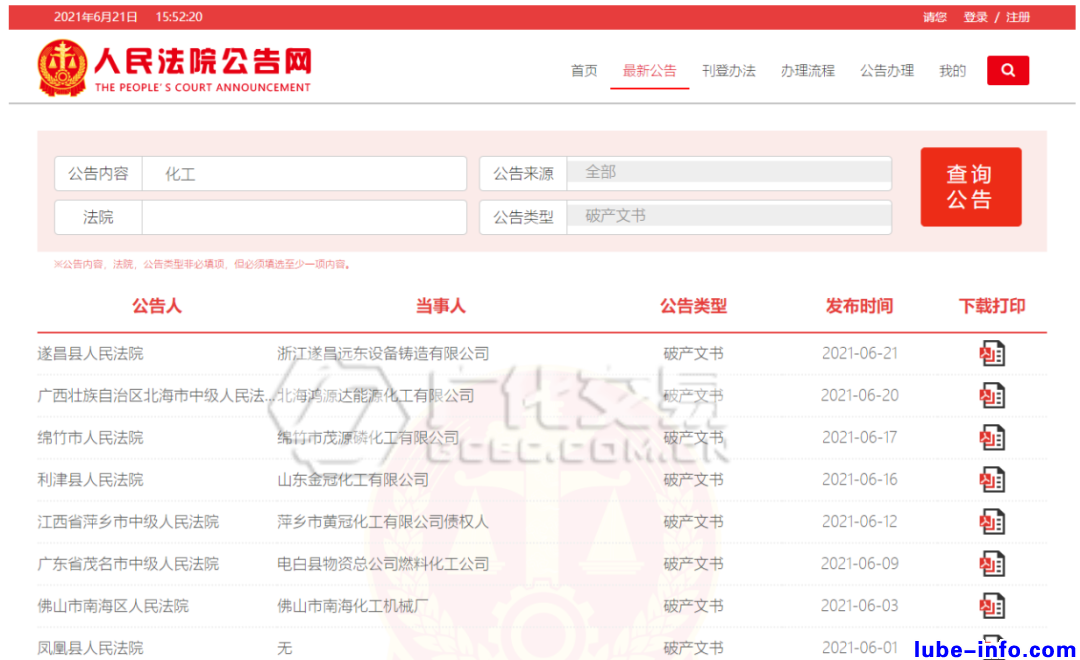Download PDF for 佛山市南海化工机械厂 row

[992, 606]
